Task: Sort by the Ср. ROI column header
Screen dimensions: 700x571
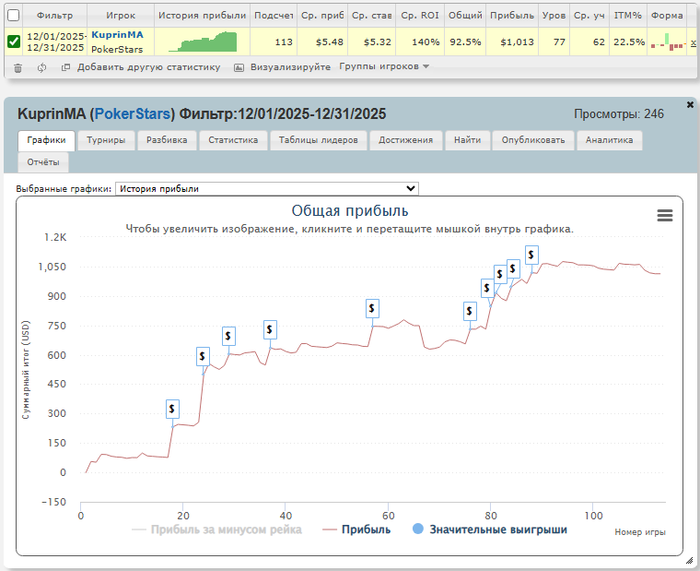Action: (x=420, y=16)
